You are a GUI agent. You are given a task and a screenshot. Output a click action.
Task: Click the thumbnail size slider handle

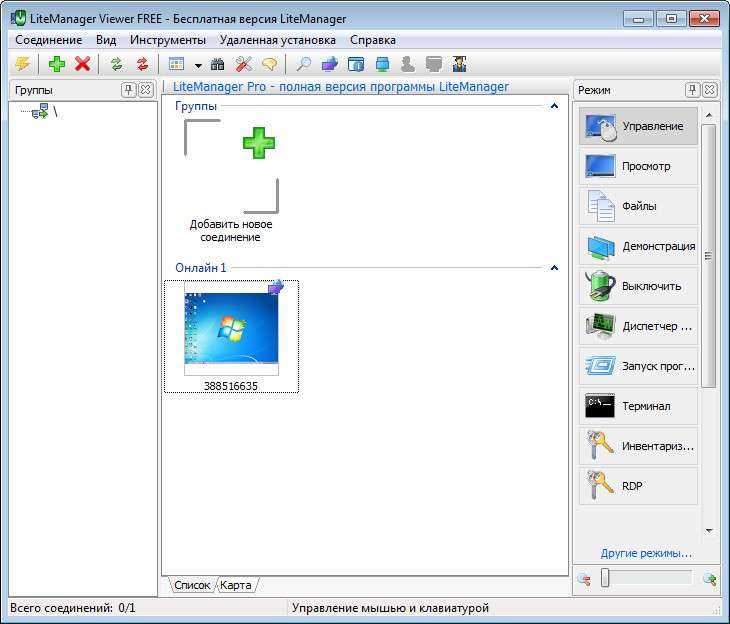click(605, 578)
